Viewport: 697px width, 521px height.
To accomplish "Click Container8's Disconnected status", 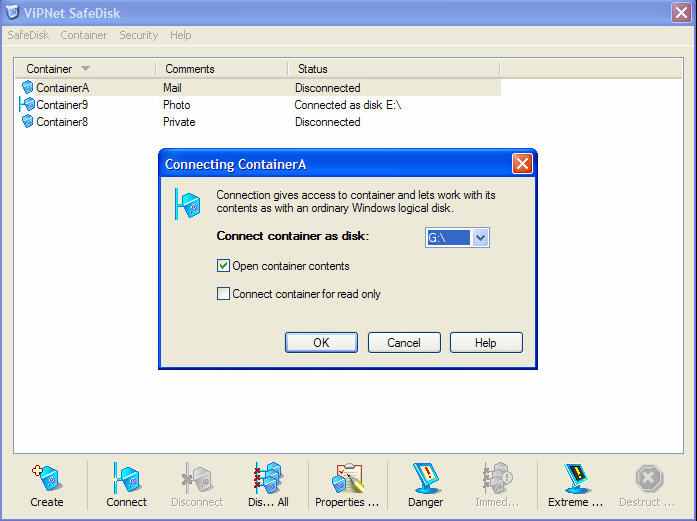I will (x=328, y=122).
